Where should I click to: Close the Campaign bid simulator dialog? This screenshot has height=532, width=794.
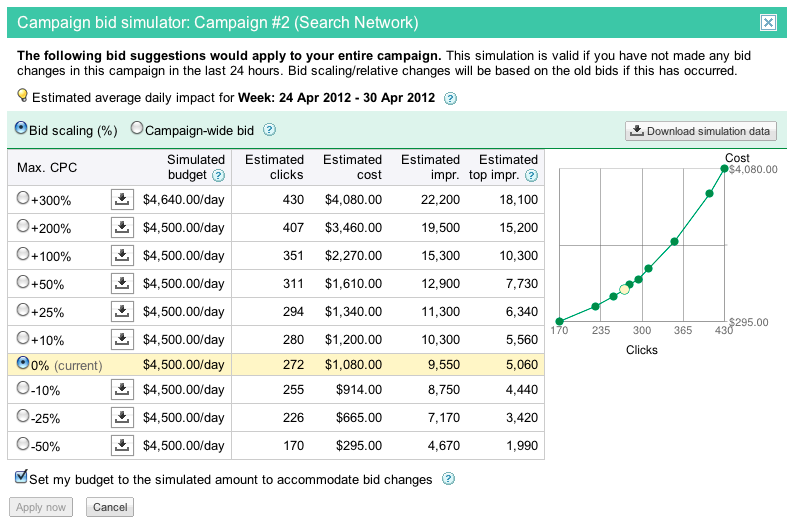click(768, 22)
